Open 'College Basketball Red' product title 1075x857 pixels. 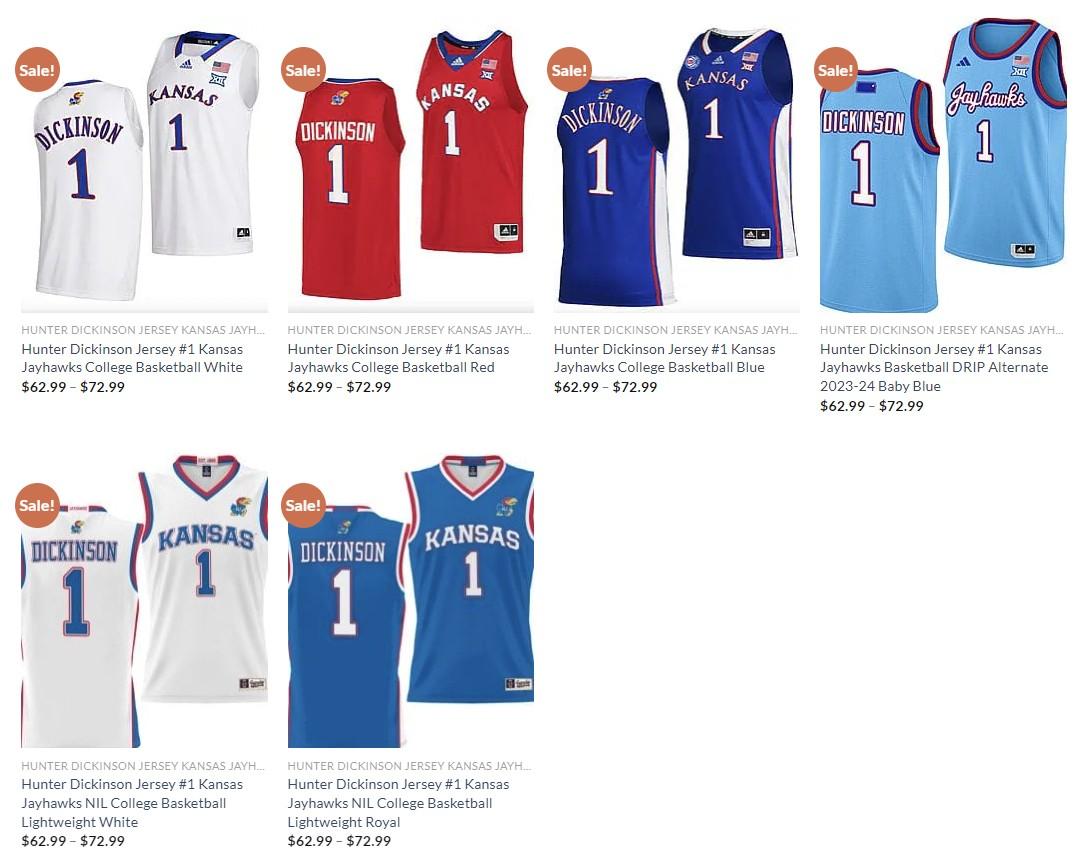point(398,358)
